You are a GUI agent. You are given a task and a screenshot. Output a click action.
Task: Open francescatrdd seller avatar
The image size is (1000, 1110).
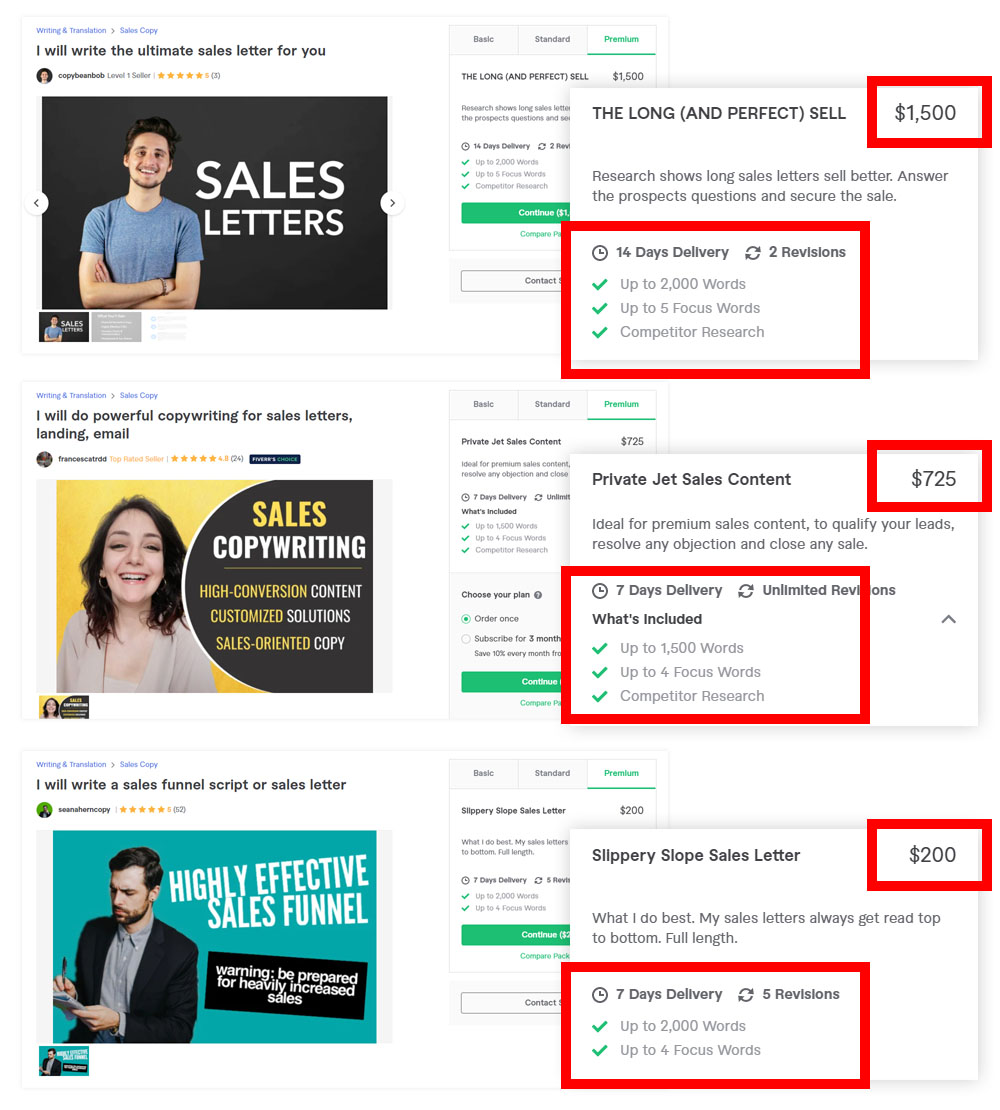coord(45,459)
